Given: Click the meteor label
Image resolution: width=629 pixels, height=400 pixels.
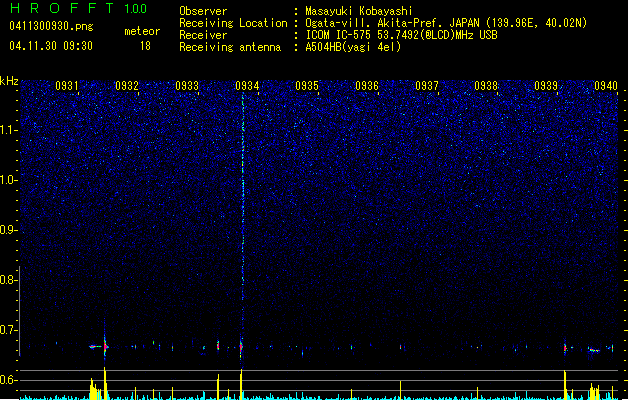Looking at the screenshot, I should (142, 31).
